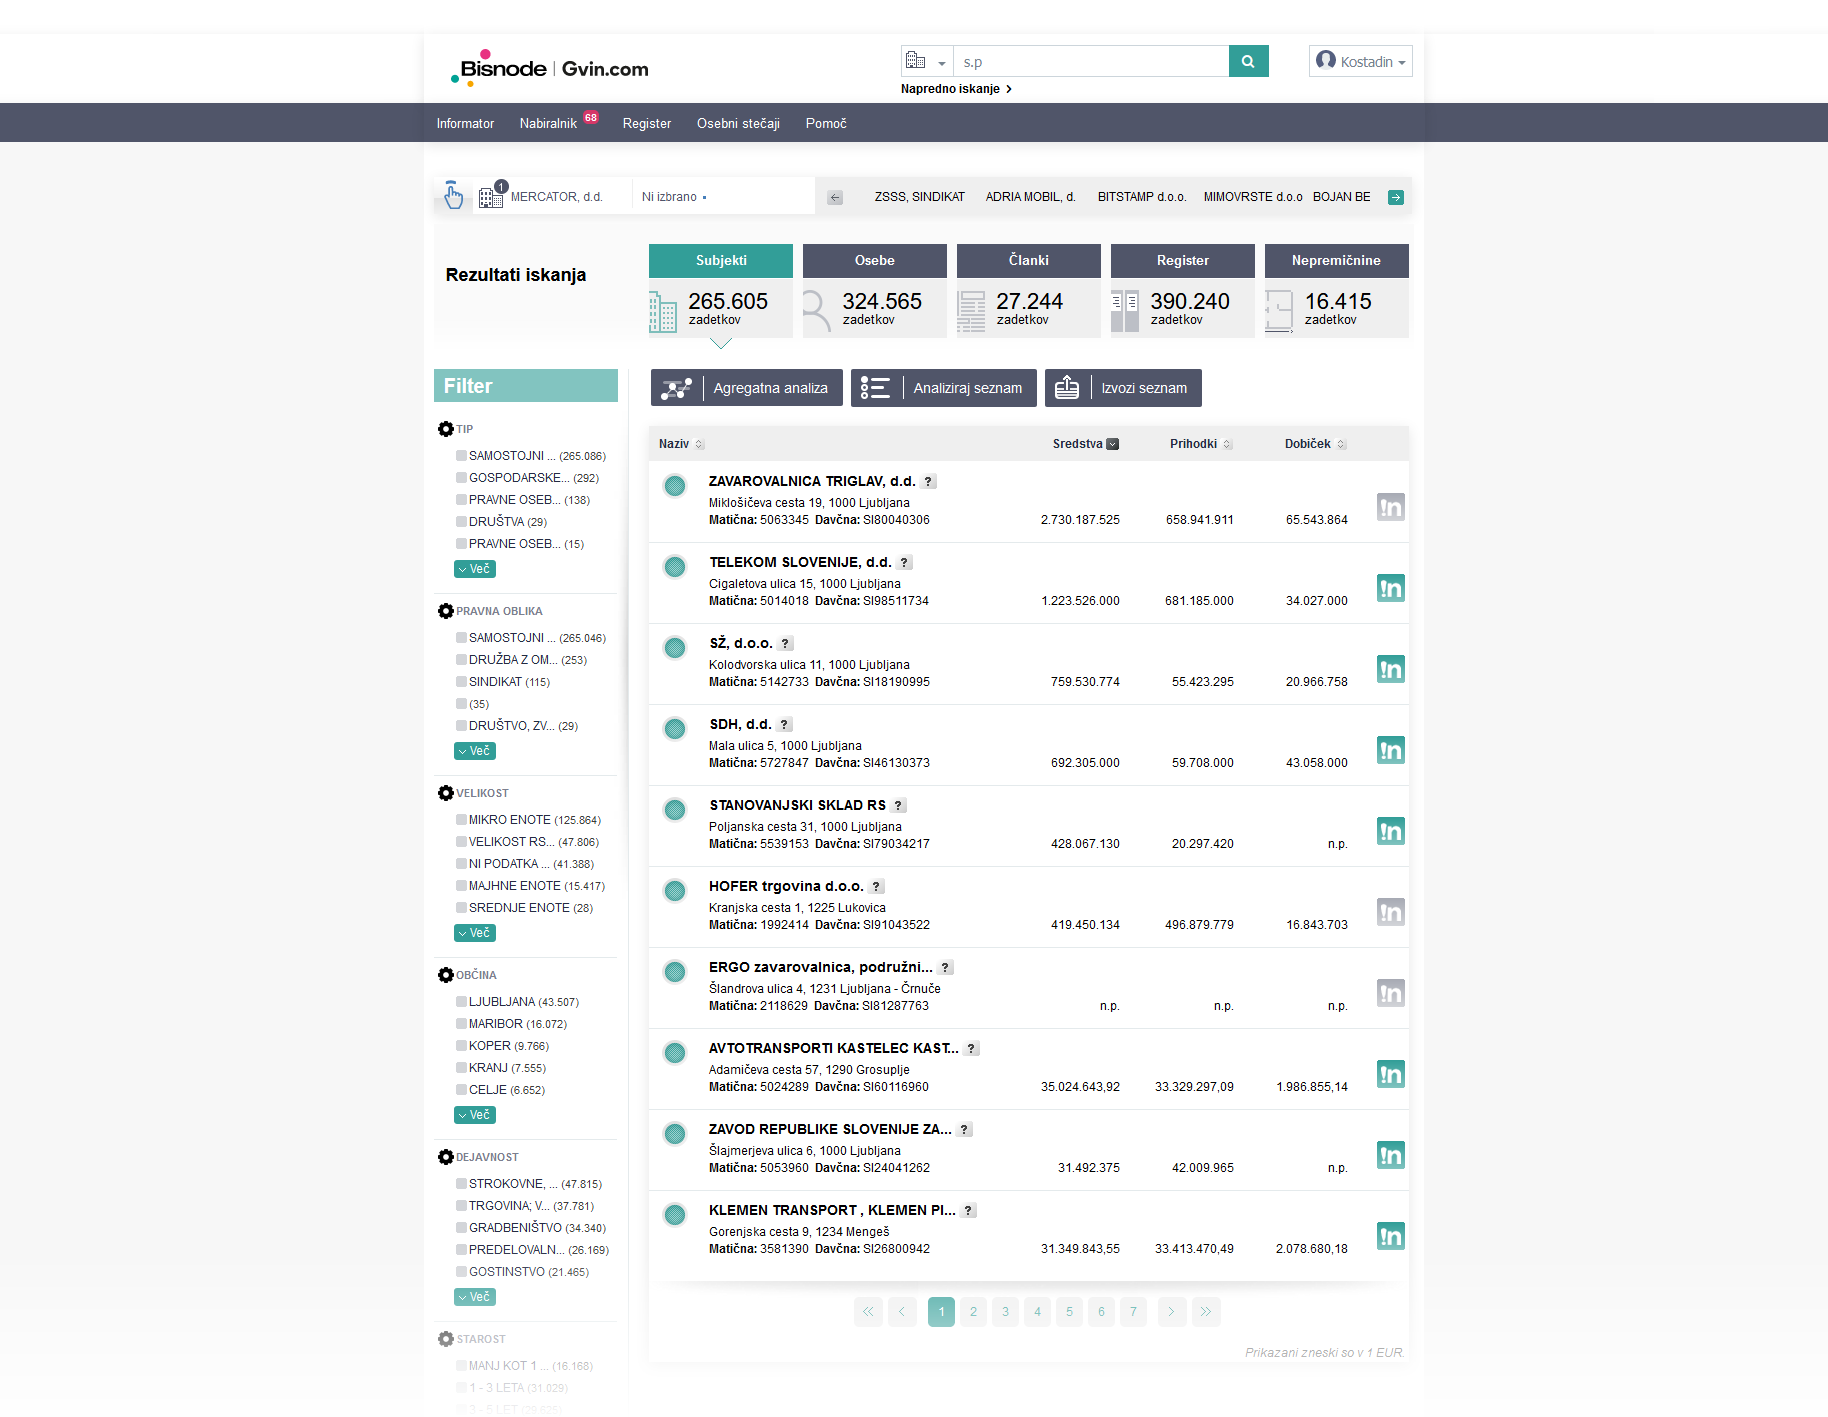Click the !n icon for STANOVANJSKI SKLAD RS
1828x1417 pixels.
pos(1391,831)
